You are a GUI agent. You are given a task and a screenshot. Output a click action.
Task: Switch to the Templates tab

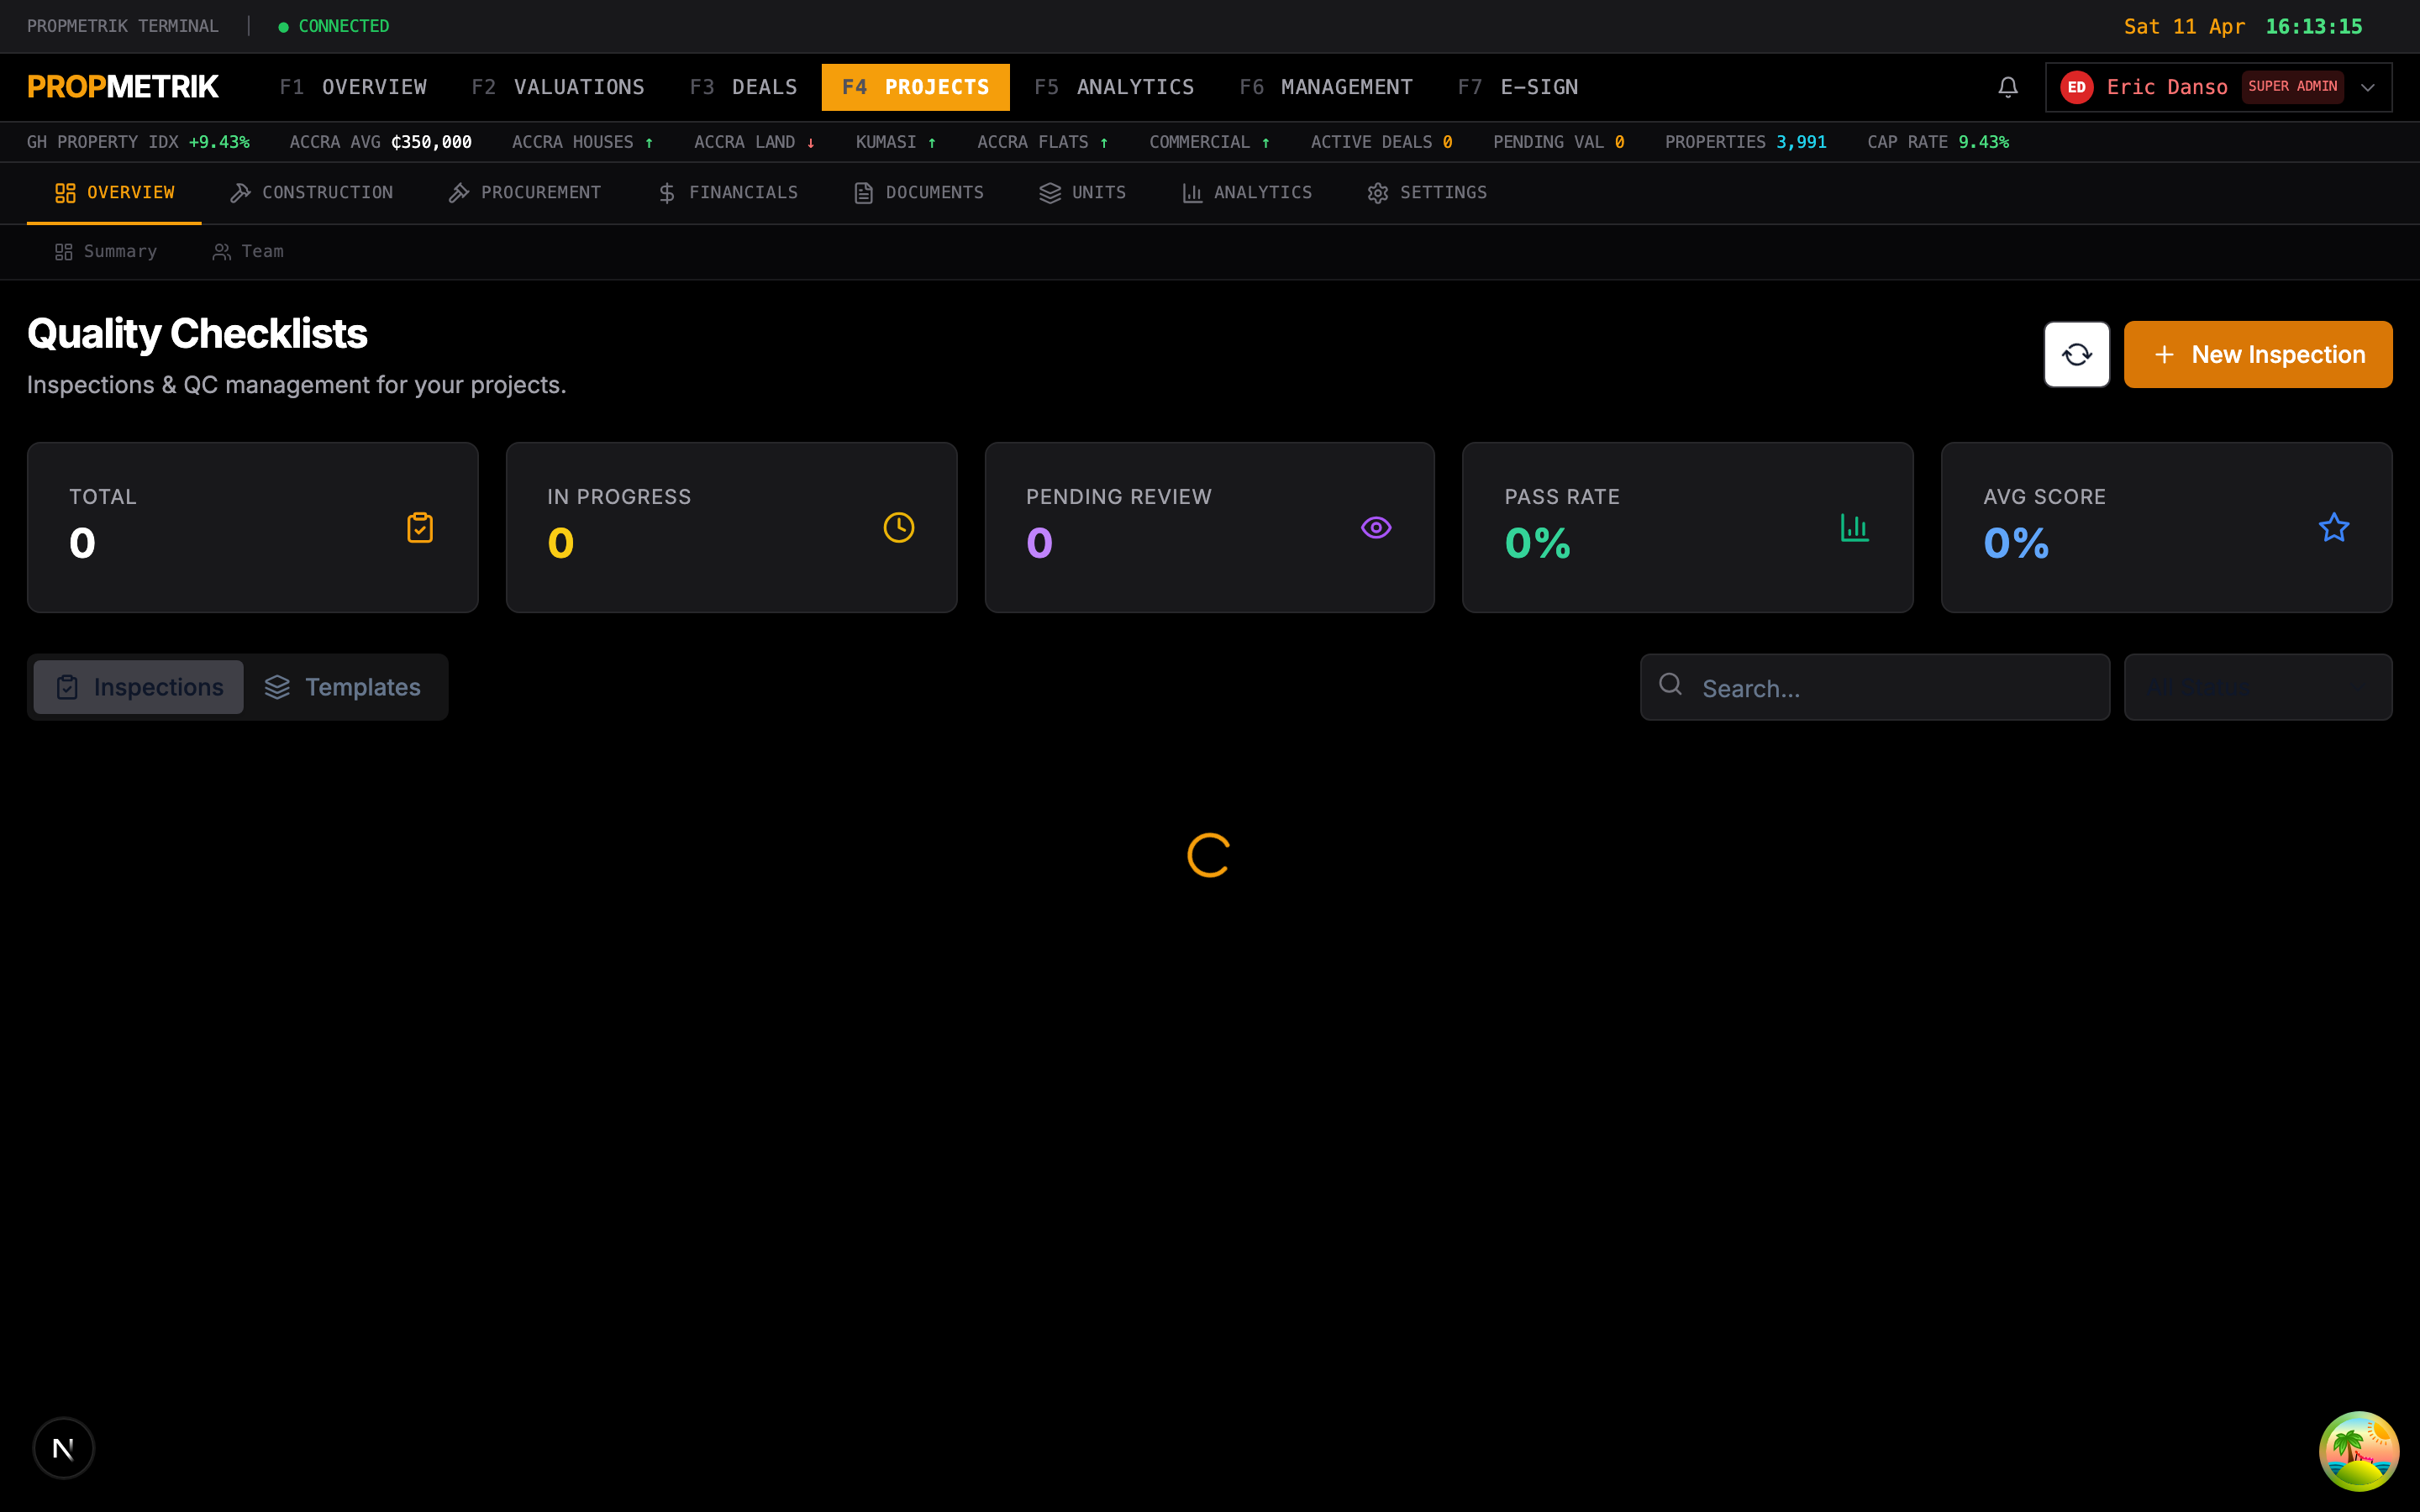coord(343,687)
